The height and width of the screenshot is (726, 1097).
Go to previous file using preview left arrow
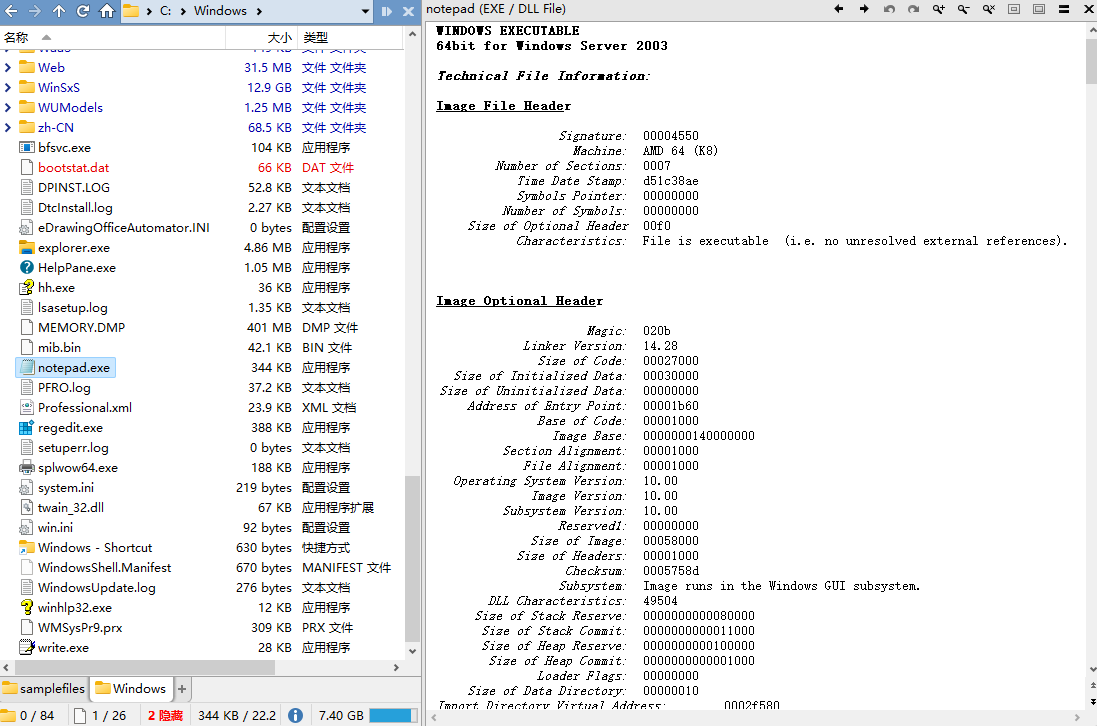pos(838,10)
